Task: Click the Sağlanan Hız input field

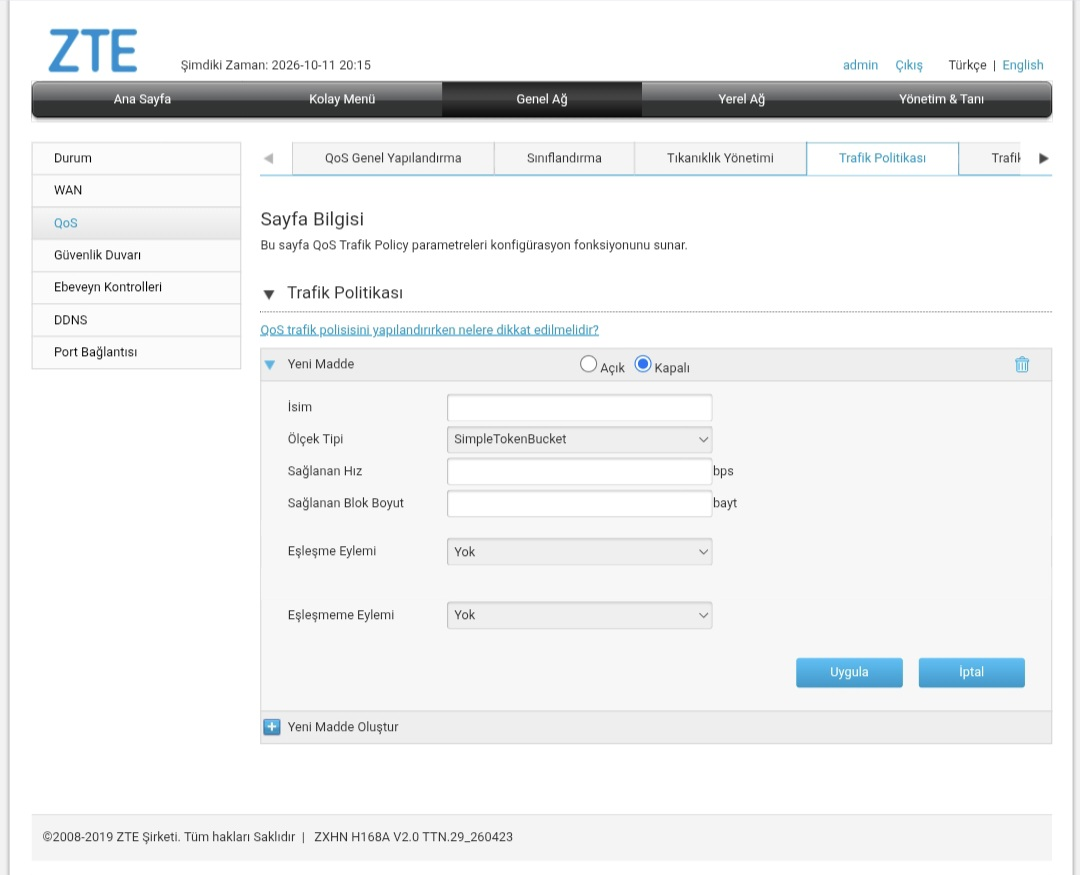Action: 579,472
